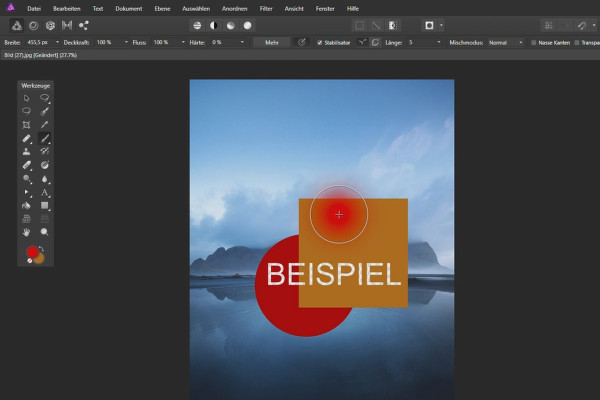Select the Bild (27).jpg document tab
This screenshot has width=600, height=400.
click(41, 55)
